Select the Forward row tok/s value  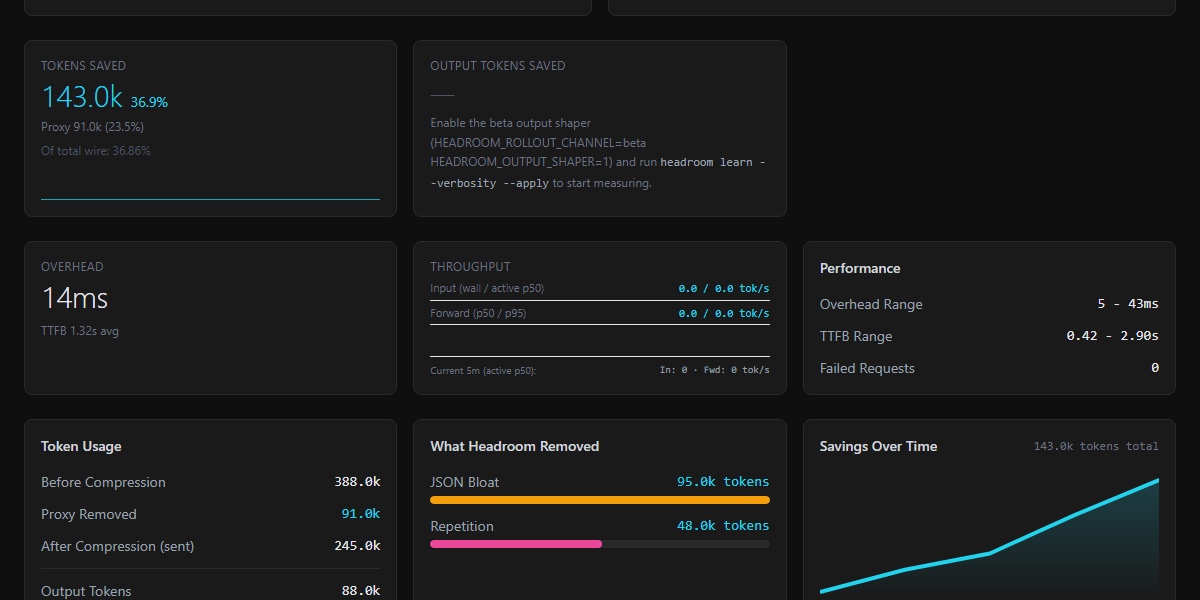[724, 313]
